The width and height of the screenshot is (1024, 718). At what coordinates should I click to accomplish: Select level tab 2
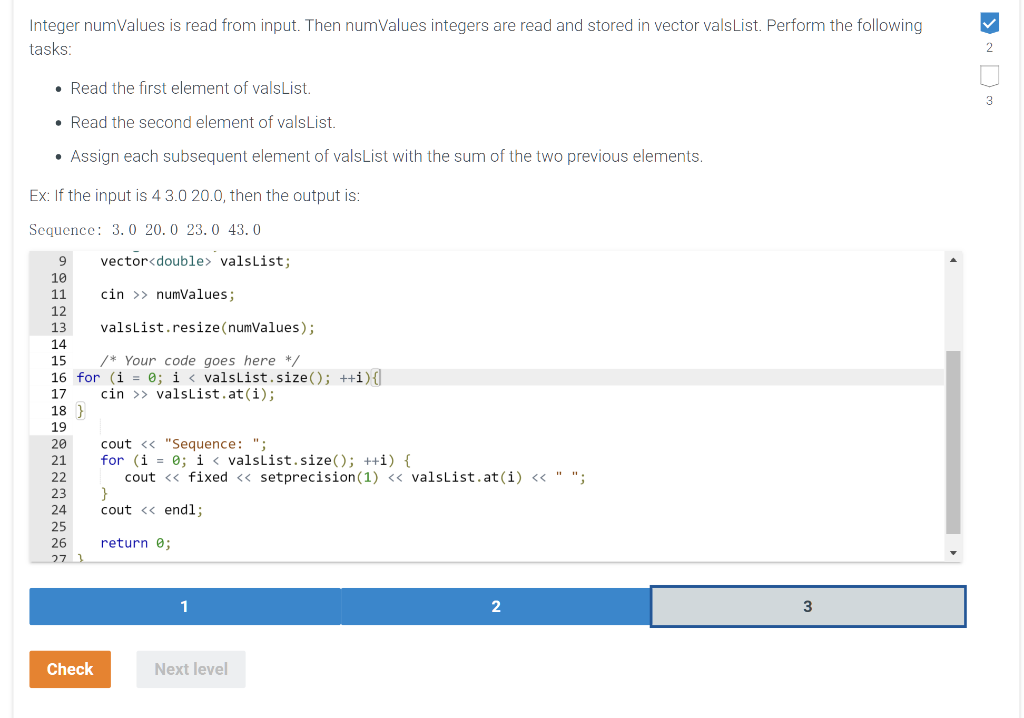pyautogui.click(x=496, y=606)
